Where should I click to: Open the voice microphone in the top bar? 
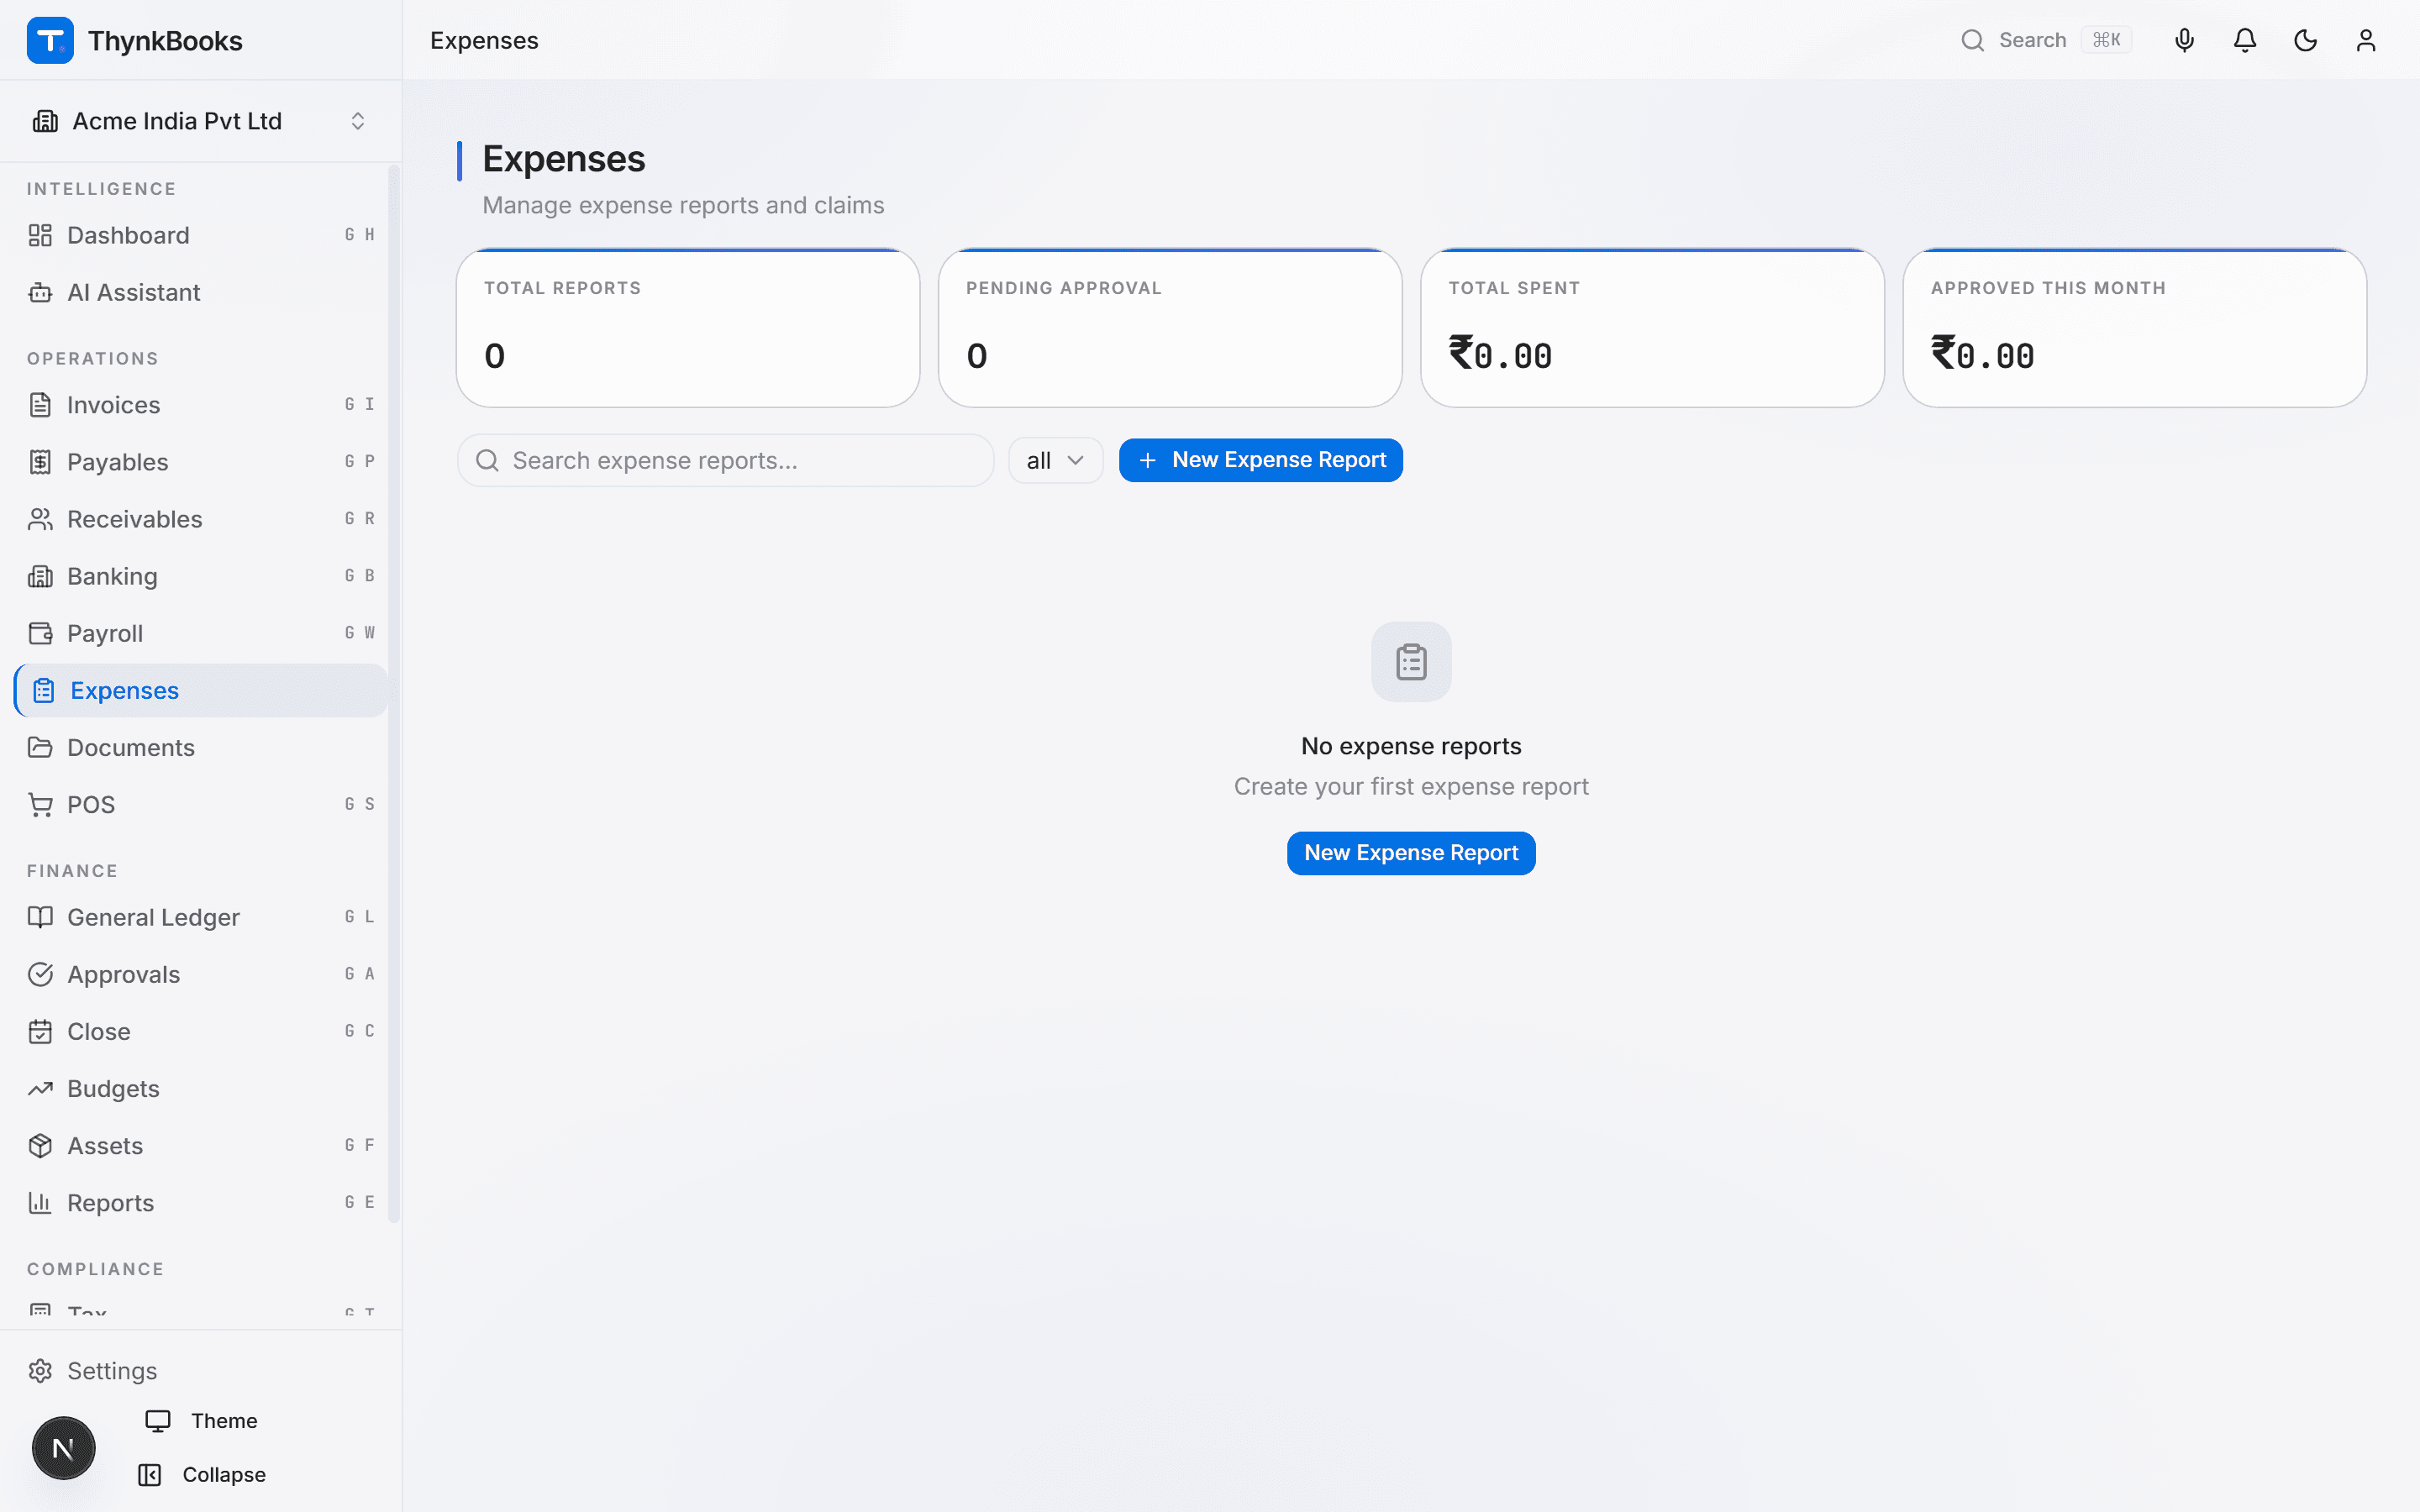2185,40
